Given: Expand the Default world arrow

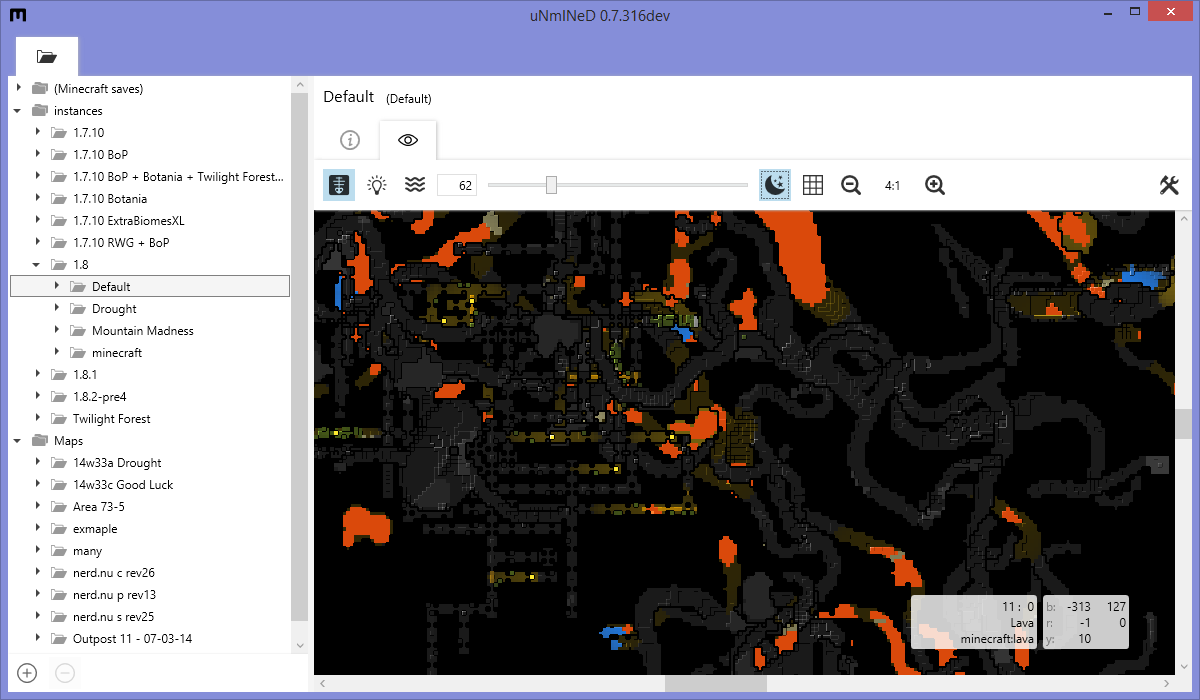Looking at the screenshot, I should point(57,286).
